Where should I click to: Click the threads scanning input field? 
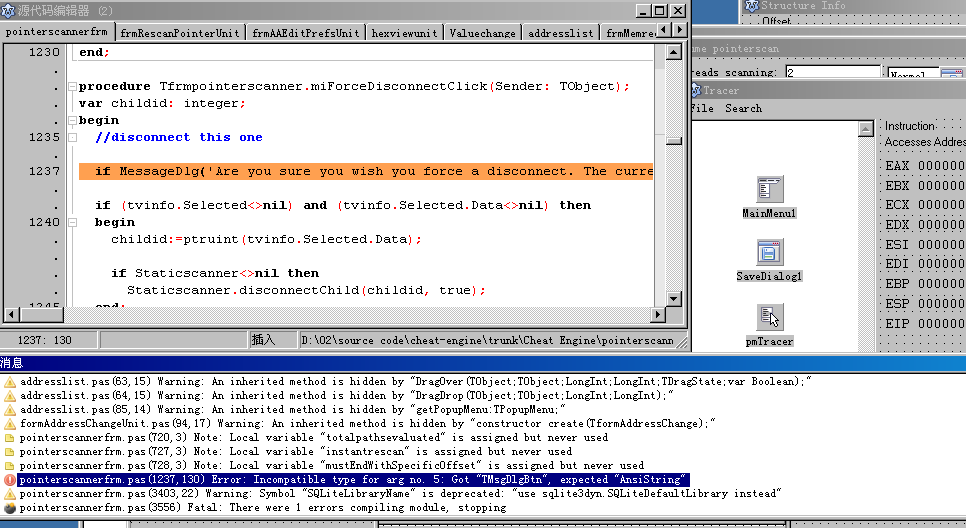coord(831,73)
